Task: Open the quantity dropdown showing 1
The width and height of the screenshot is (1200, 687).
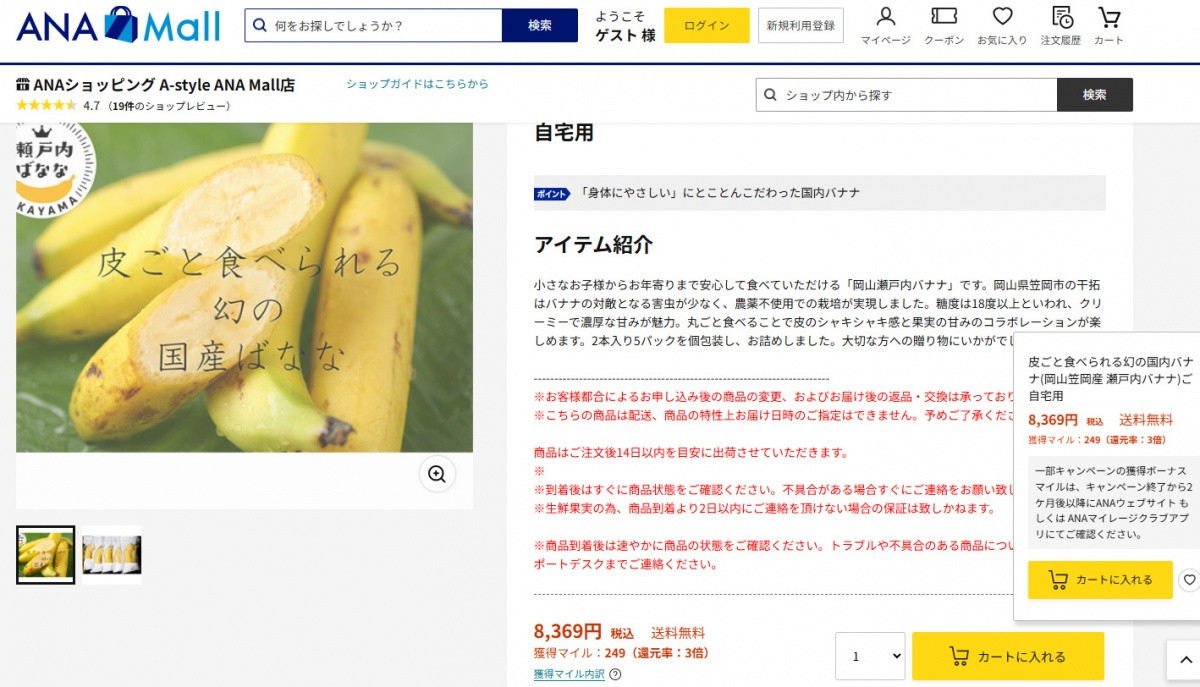Action: click(x=870, y=657)
